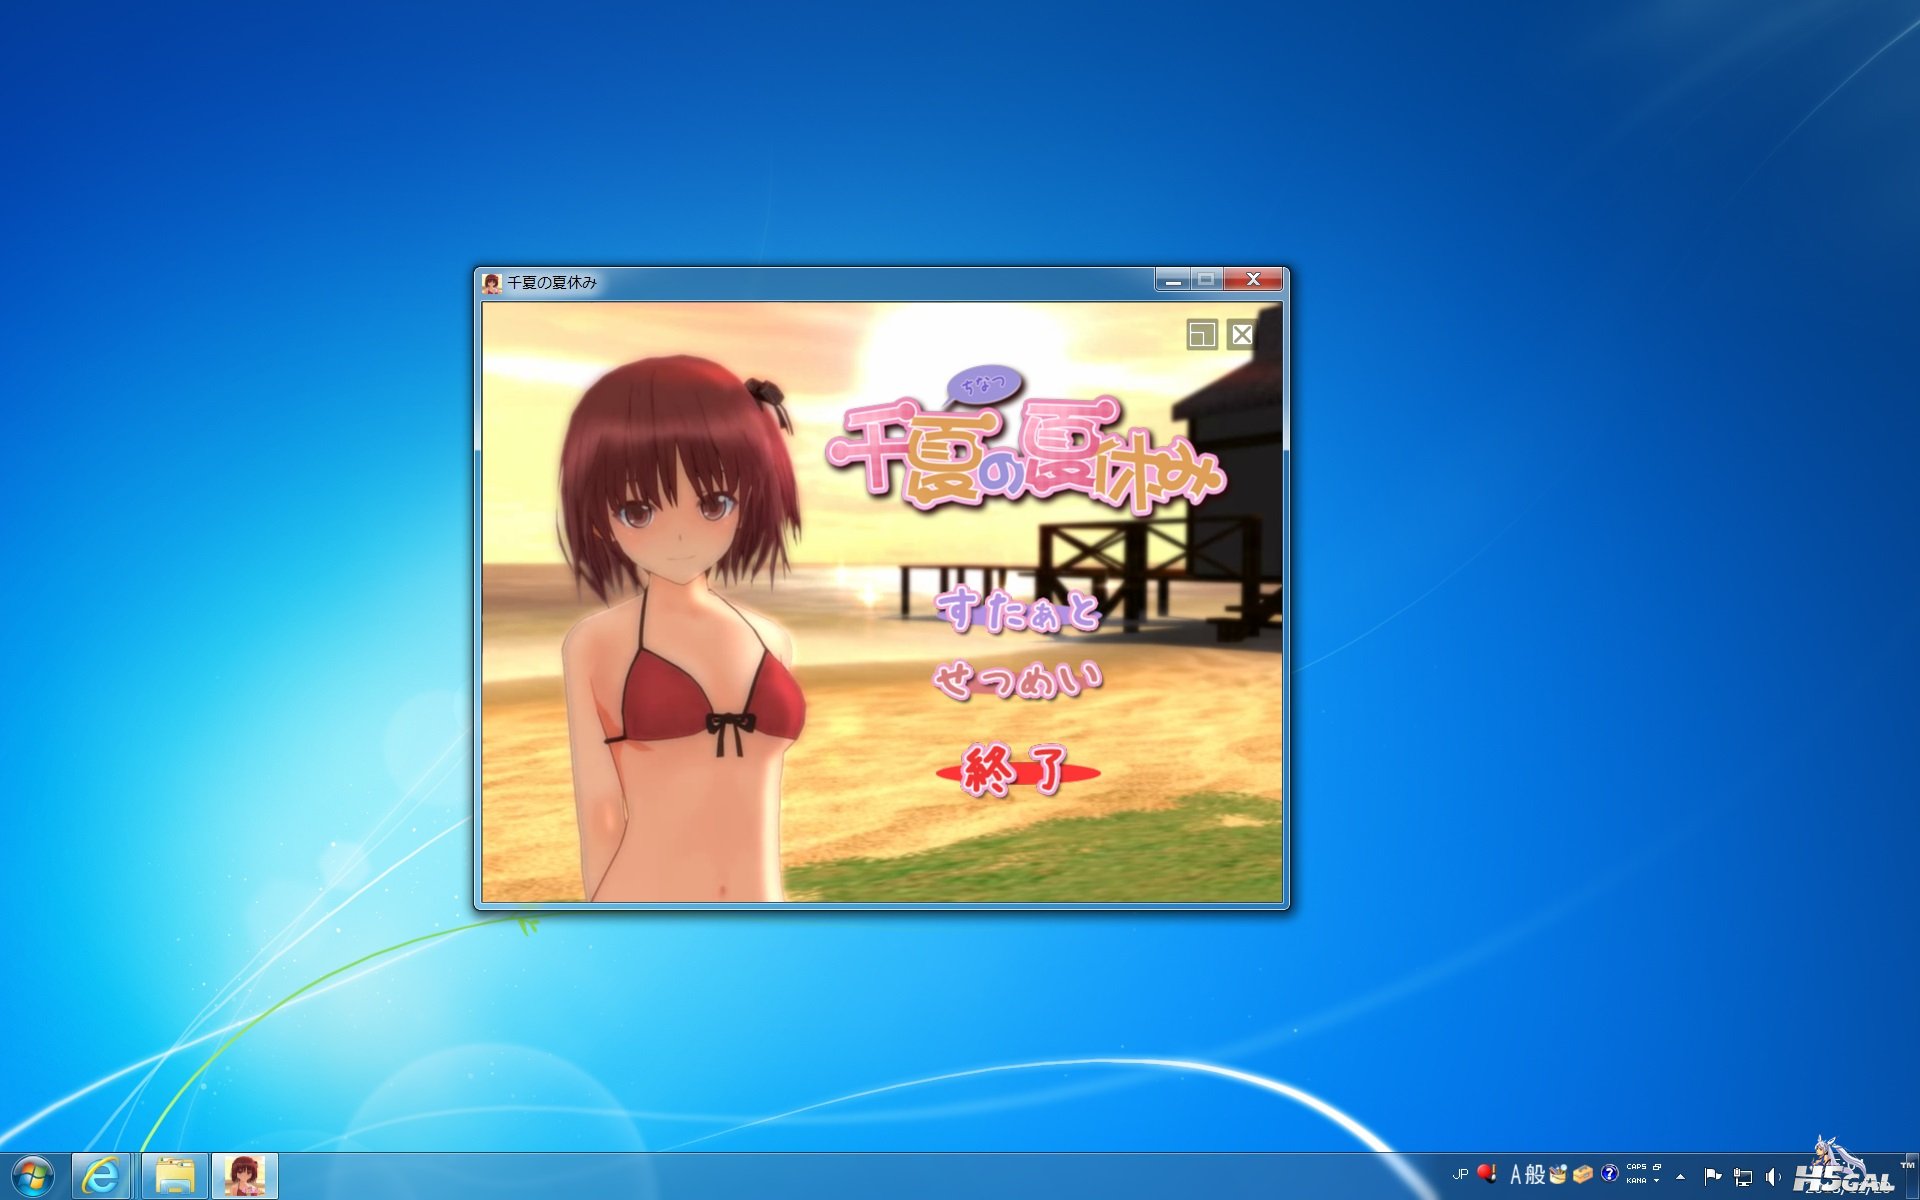Open Windows Explorer folder icon in taskbar
Image resolution: width=1920 pixels, height=1200 pixels.
[x=175, y=1176]
